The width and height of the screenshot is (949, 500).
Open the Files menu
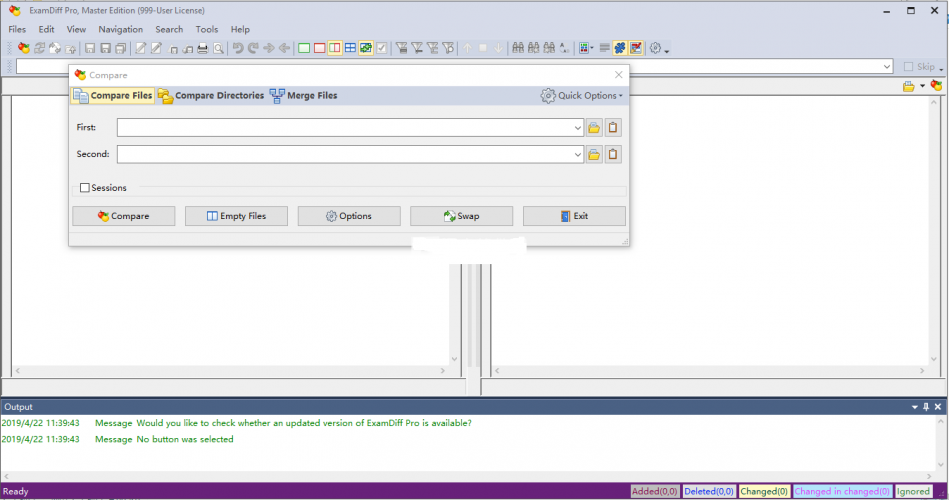17,29
